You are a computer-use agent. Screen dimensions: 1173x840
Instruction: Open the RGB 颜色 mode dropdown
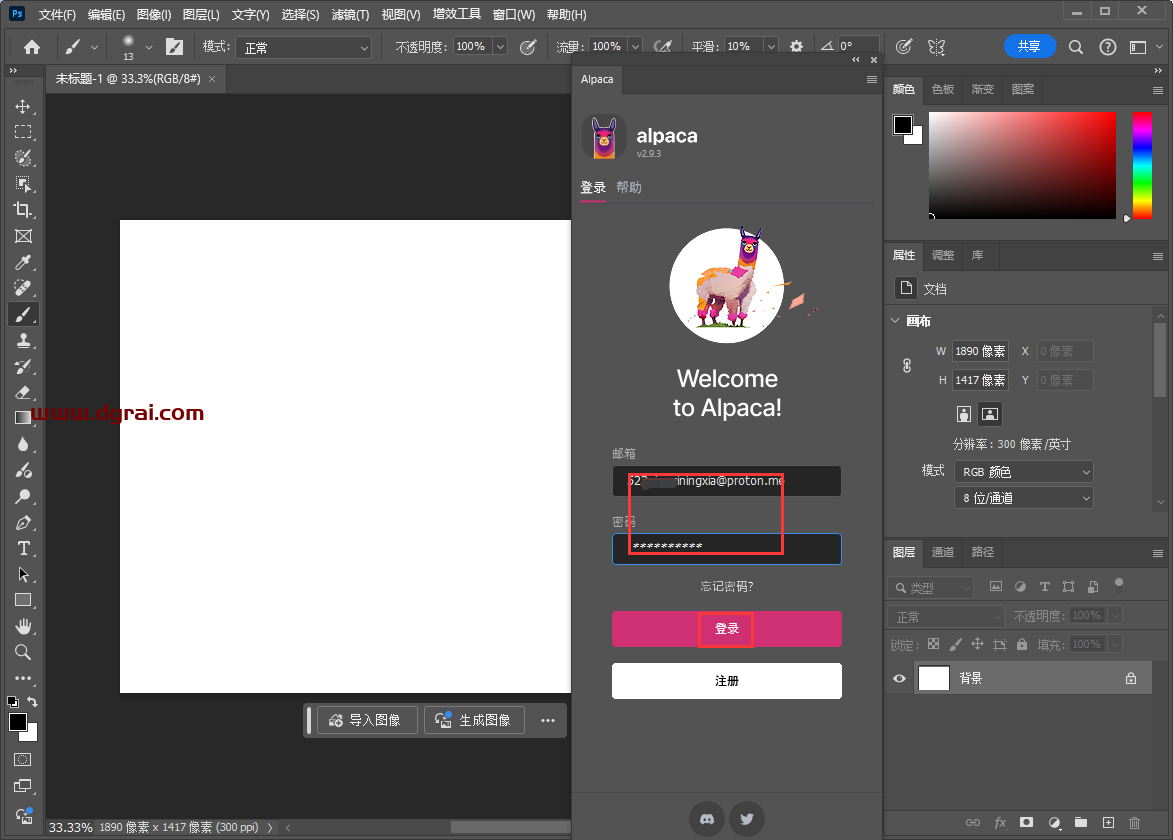1024,471
